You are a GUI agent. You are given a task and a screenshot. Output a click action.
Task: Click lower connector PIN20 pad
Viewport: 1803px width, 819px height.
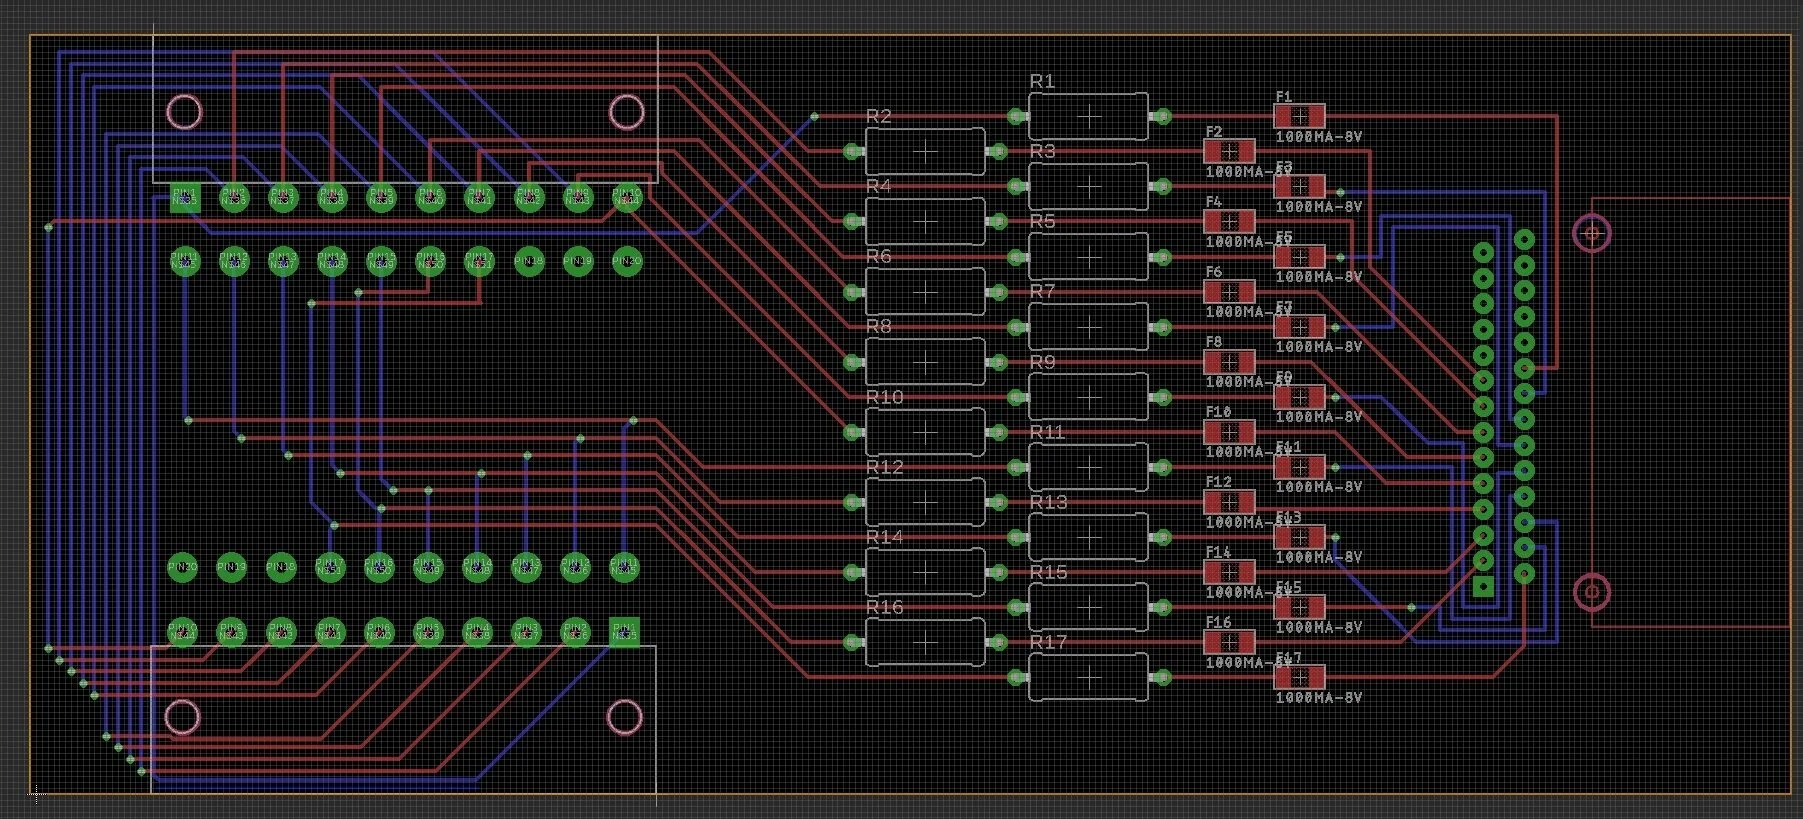tap(182, 567)
